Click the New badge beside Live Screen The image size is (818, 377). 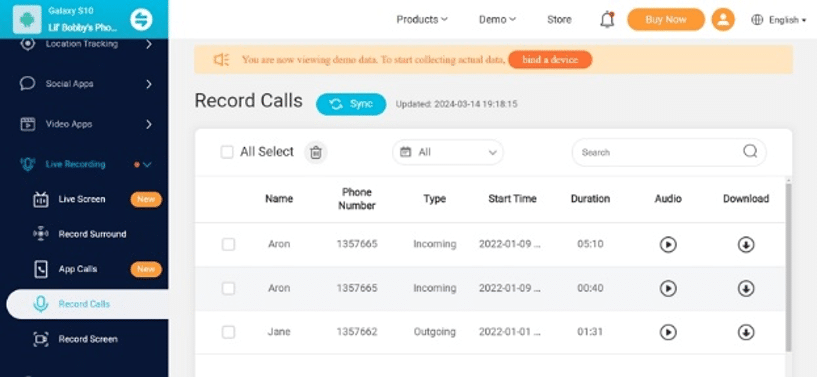(146, 199)
